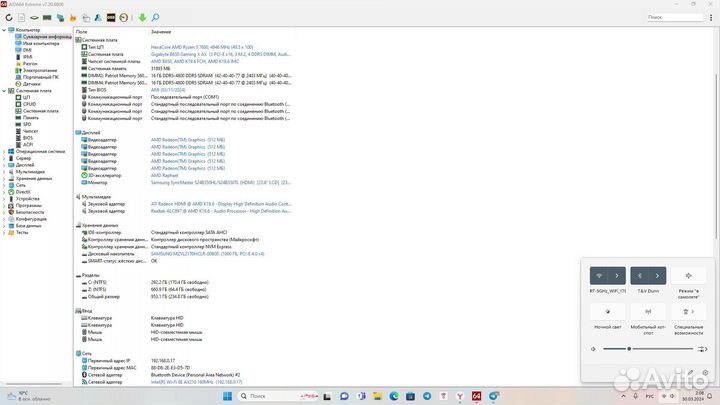Click the taskbar Поиск search box
Image resolution: width=720 pixels, height=405 pixels.
pyautogui.click(x=279, y=396)
